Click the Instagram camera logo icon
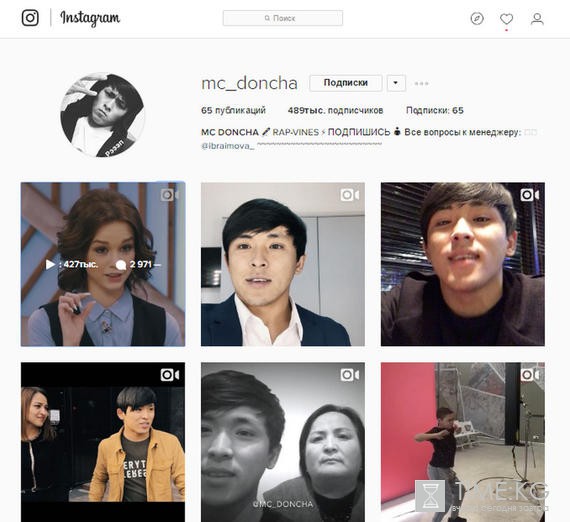This screenshot has width=570, height=522. point(30,18)
